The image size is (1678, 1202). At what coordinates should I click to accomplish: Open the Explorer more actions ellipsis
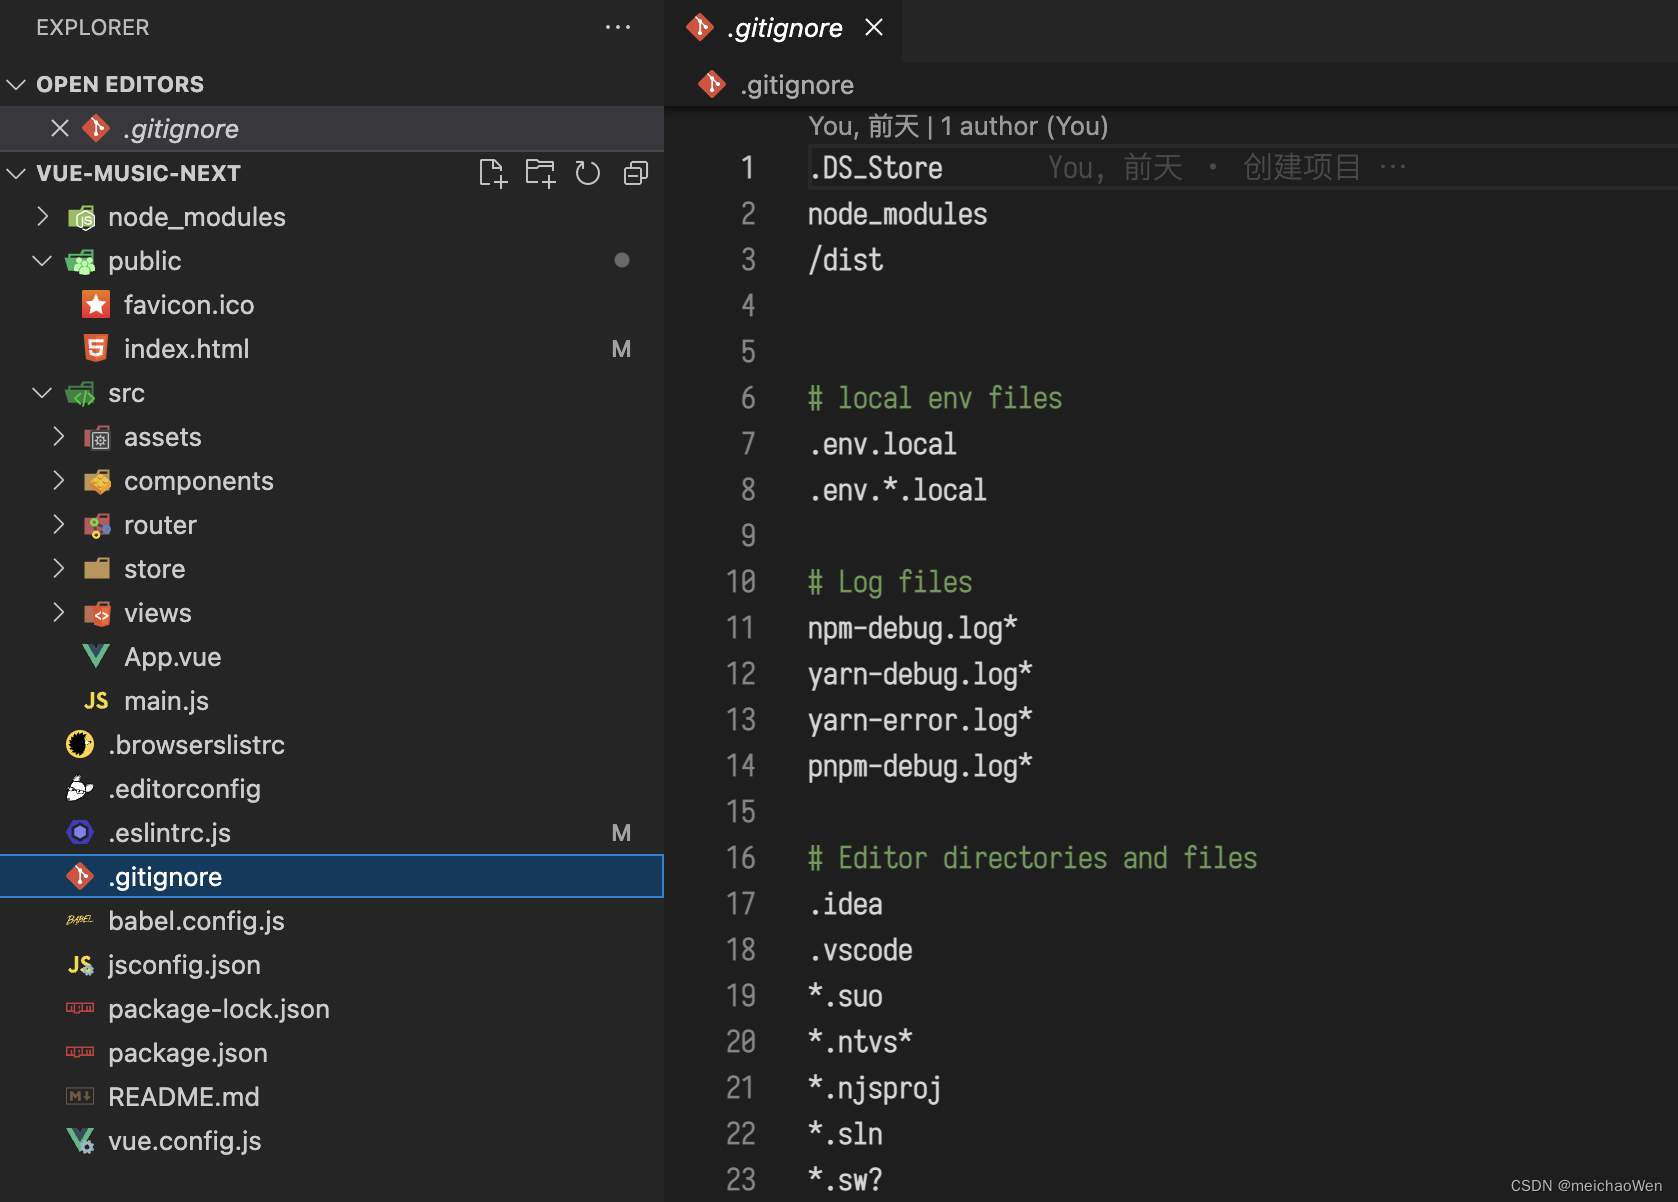click(x=618, y=27)
